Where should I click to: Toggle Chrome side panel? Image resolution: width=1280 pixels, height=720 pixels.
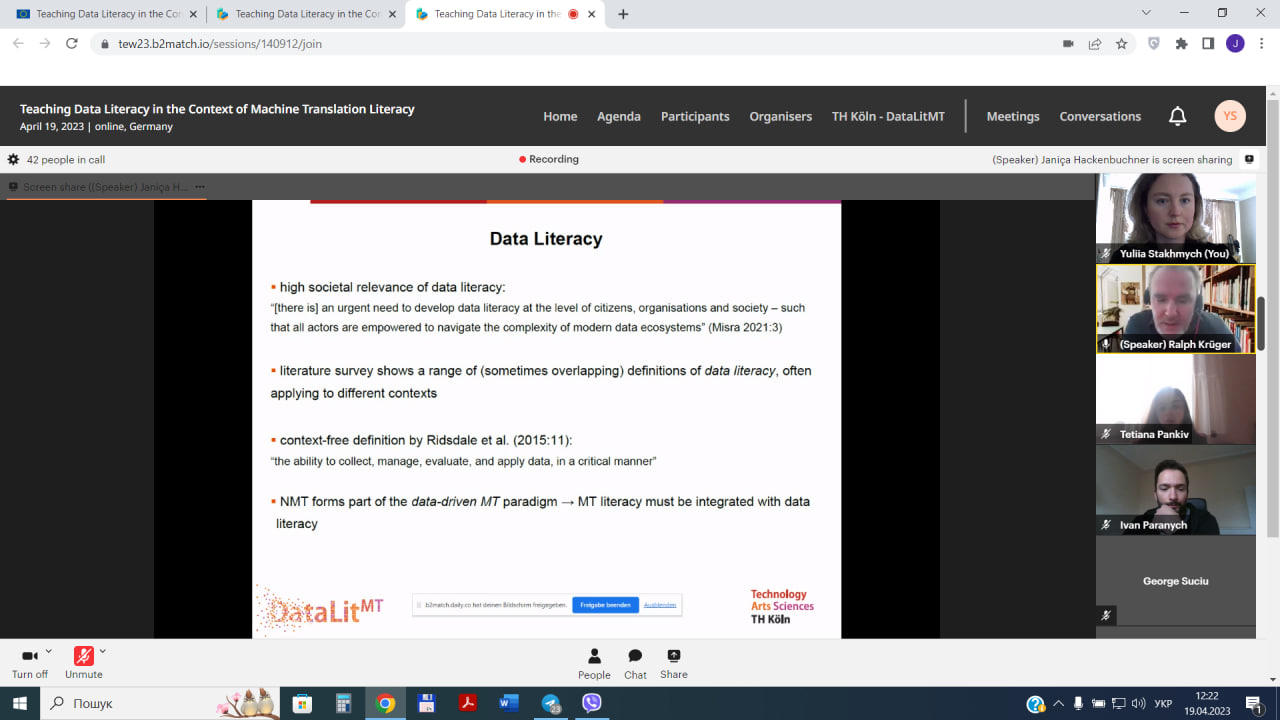pos(1208,44)
